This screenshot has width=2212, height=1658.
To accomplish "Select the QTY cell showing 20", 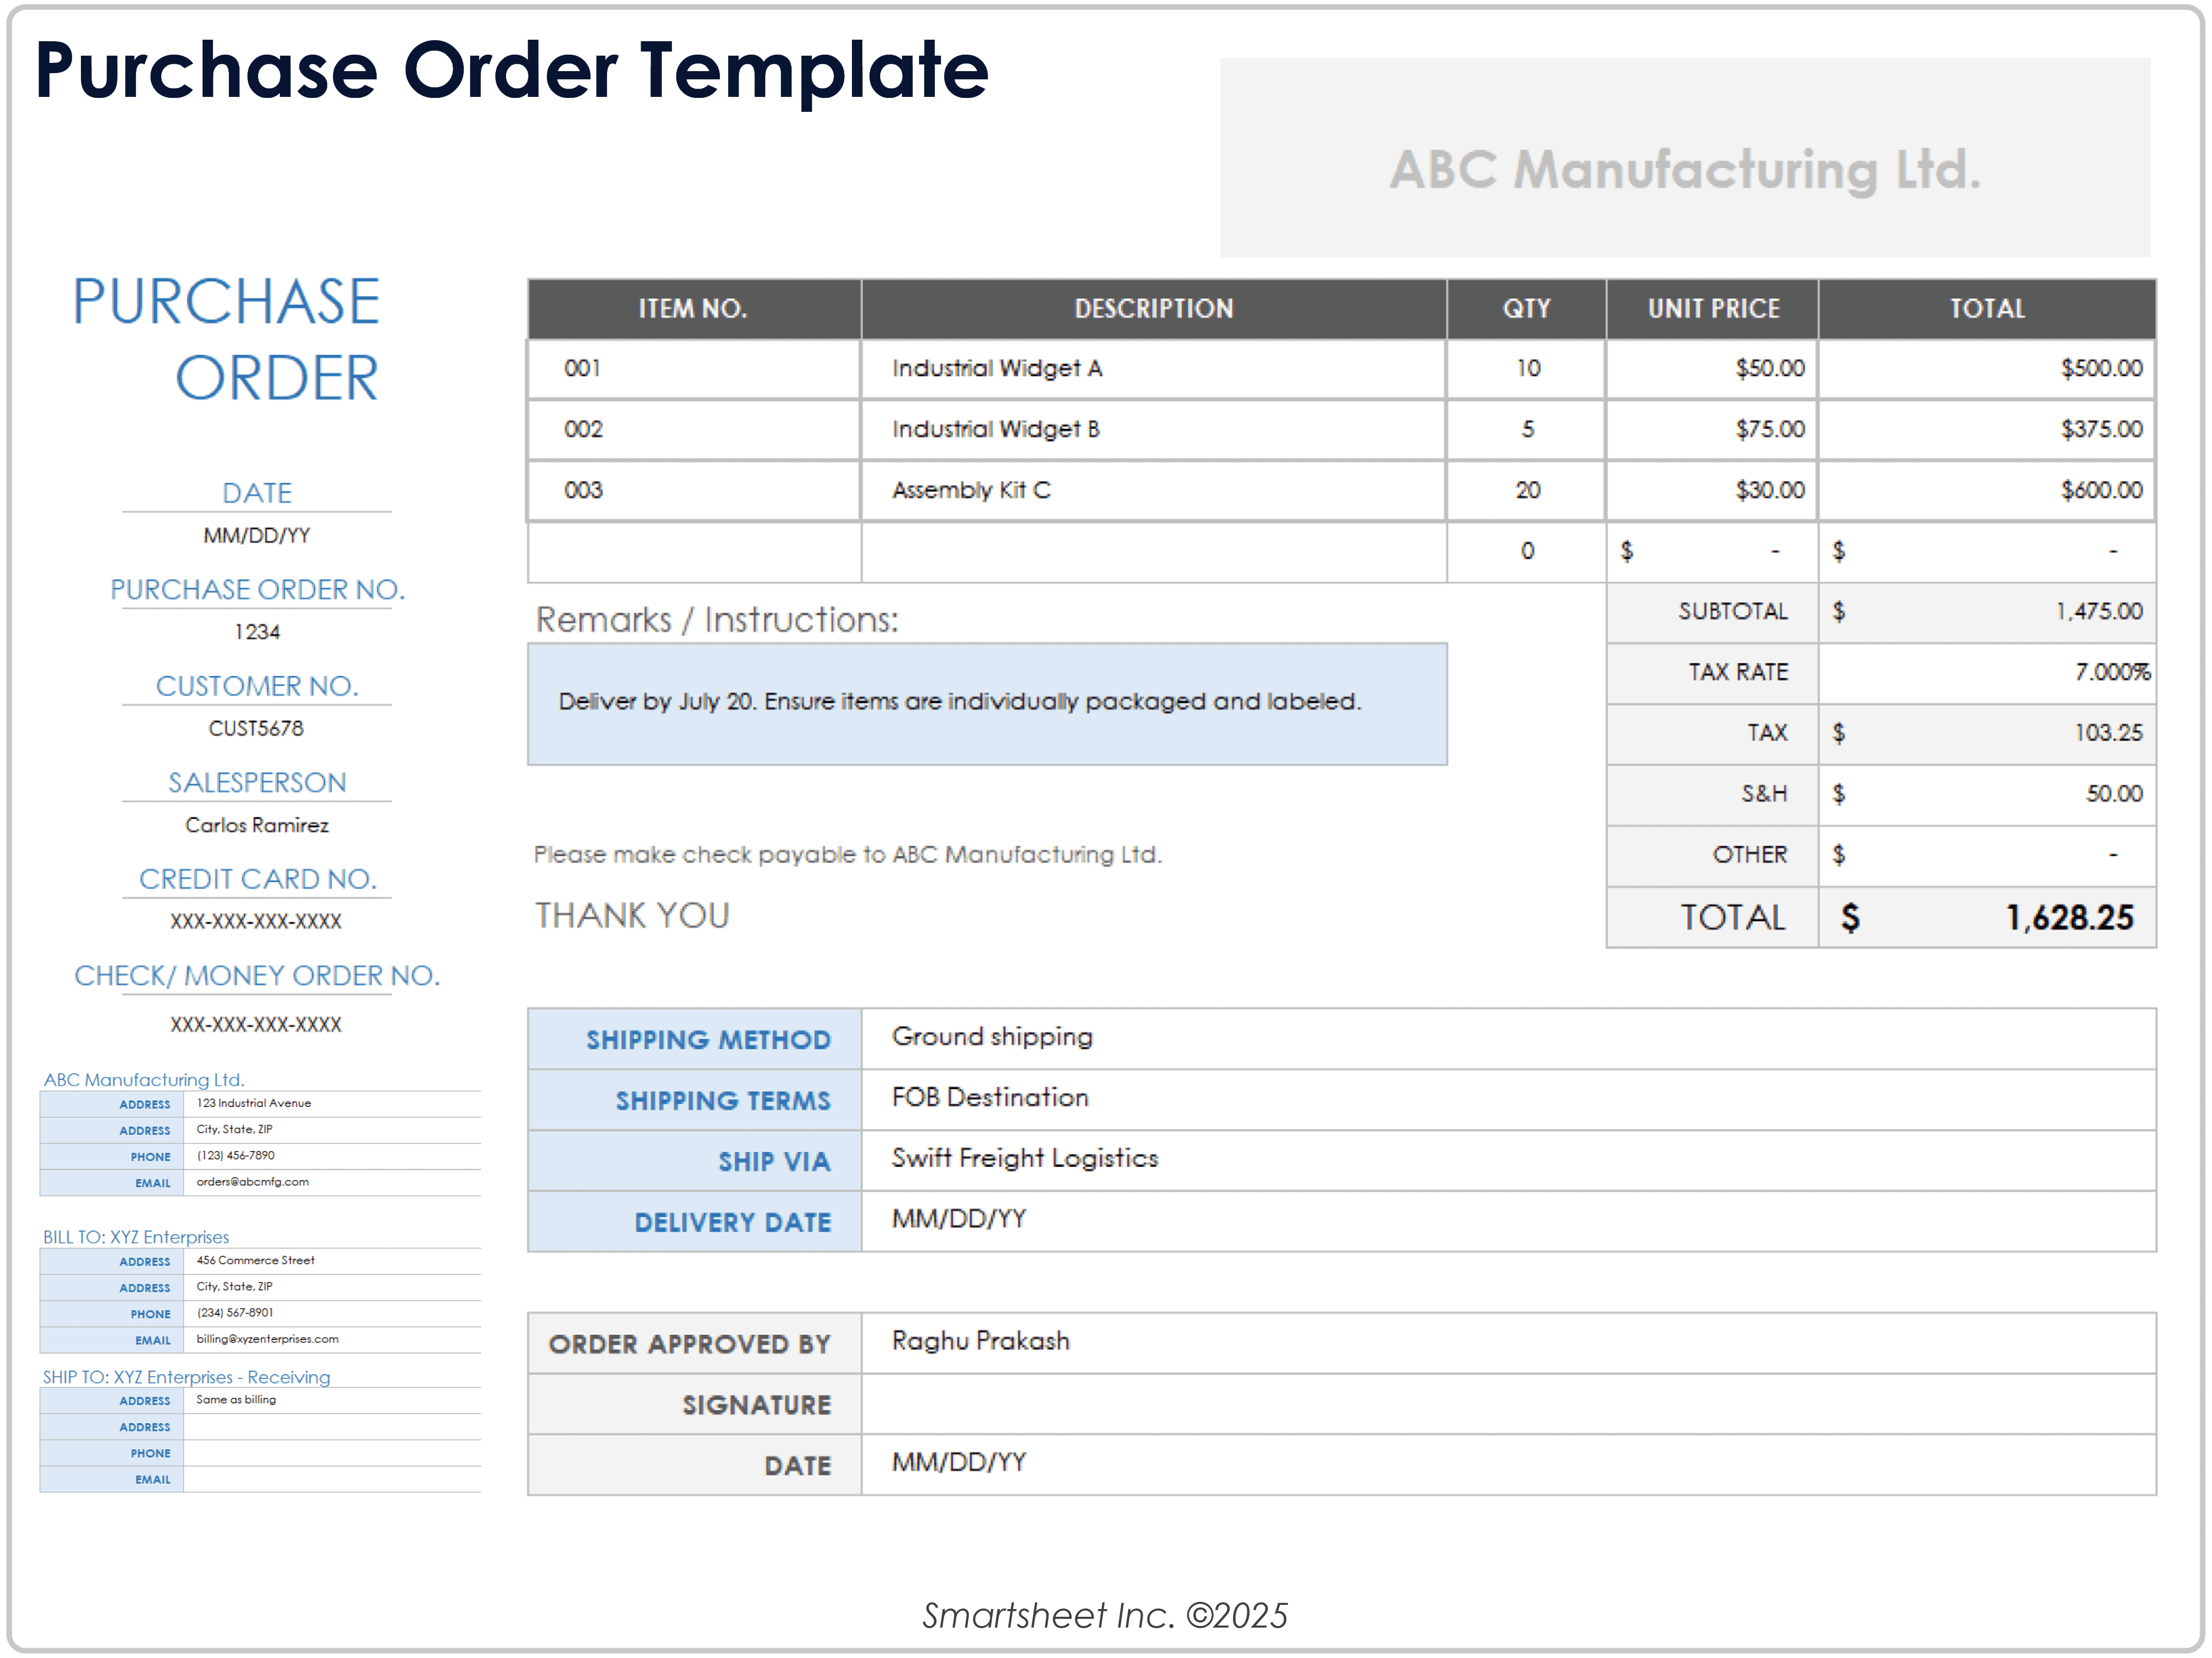I will click(x=1526, y=490).
